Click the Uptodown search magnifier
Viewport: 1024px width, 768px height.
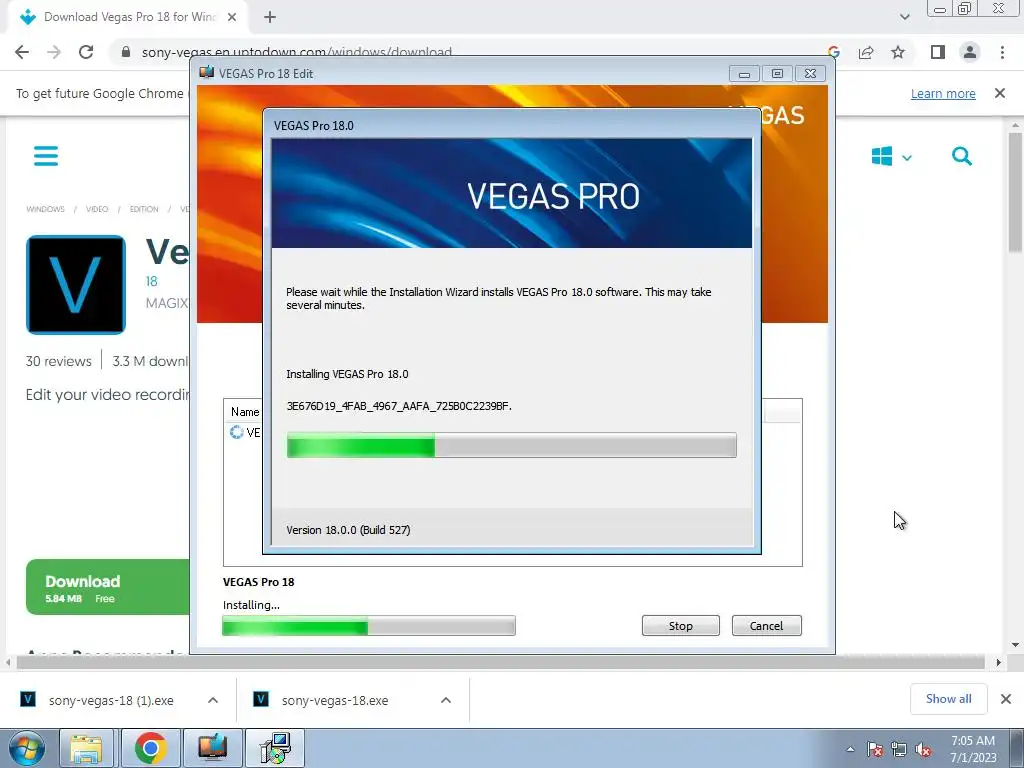962,157
